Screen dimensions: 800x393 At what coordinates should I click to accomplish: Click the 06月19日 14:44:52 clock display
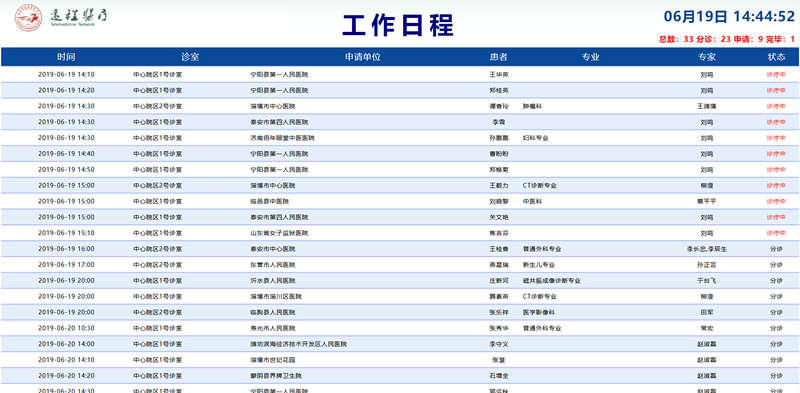tap(730, 17)
